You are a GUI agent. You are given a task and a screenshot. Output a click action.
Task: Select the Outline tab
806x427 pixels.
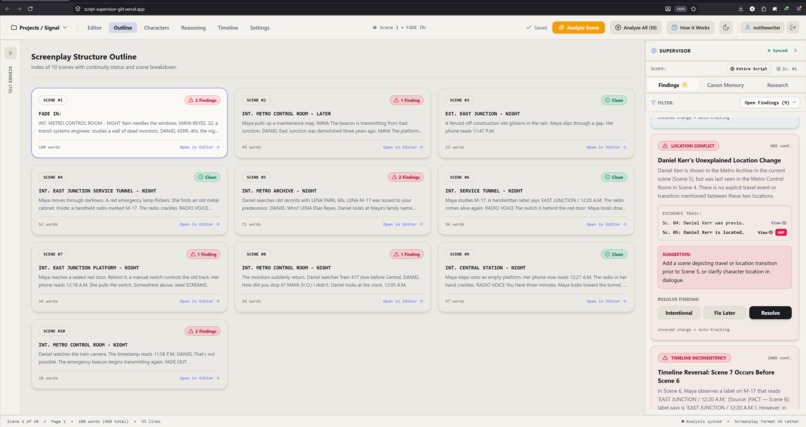click(x=123, y=28)
